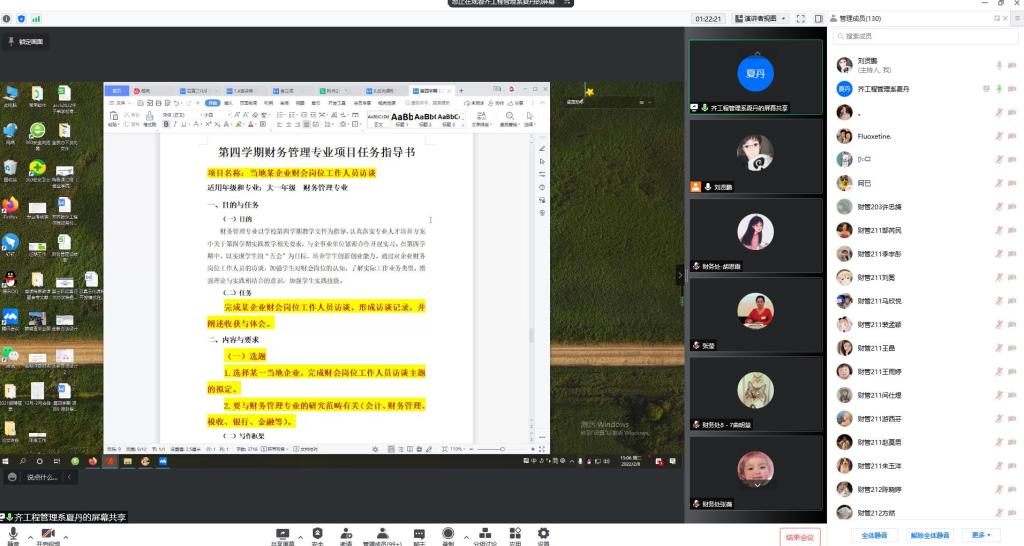The width and height of the screenshot is (1024, 546).
Task: Click the Windows Start button in shared screen
Action: 6,461
